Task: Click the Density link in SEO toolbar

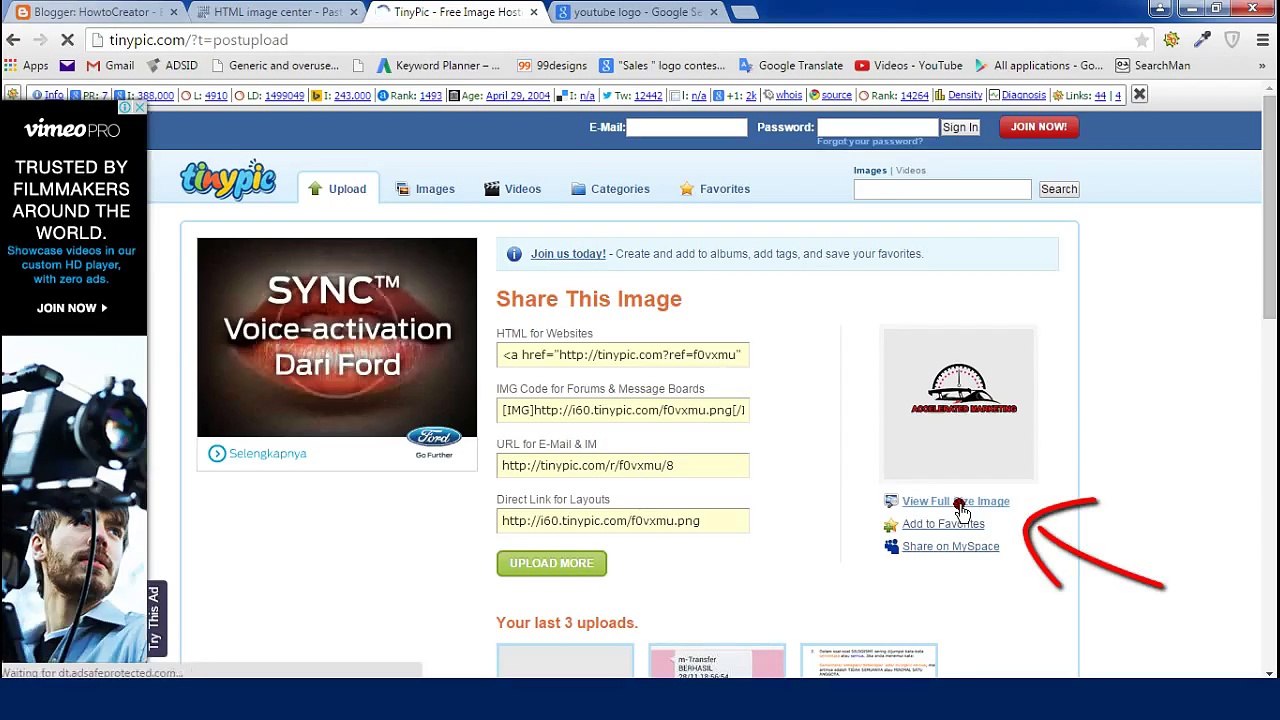Action: pyautogui.click(x=965, y=95)
